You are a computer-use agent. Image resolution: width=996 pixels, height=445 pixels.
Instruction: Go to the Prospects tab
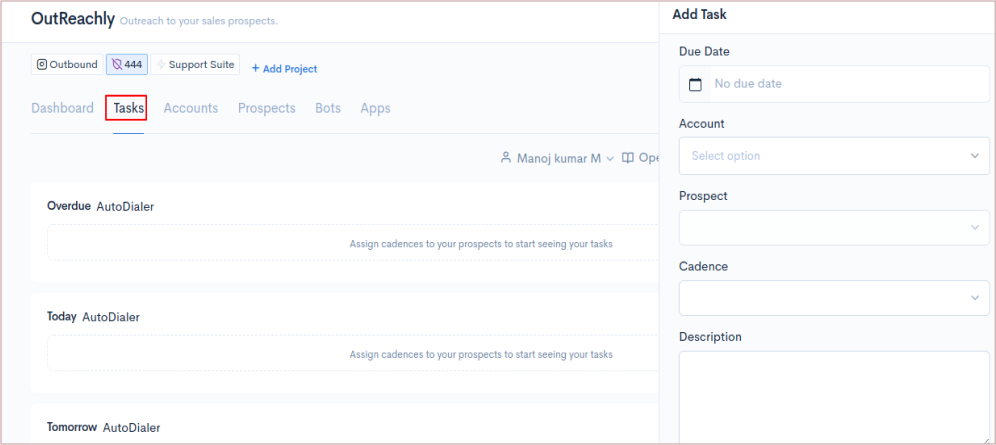(x=266, y=108)
